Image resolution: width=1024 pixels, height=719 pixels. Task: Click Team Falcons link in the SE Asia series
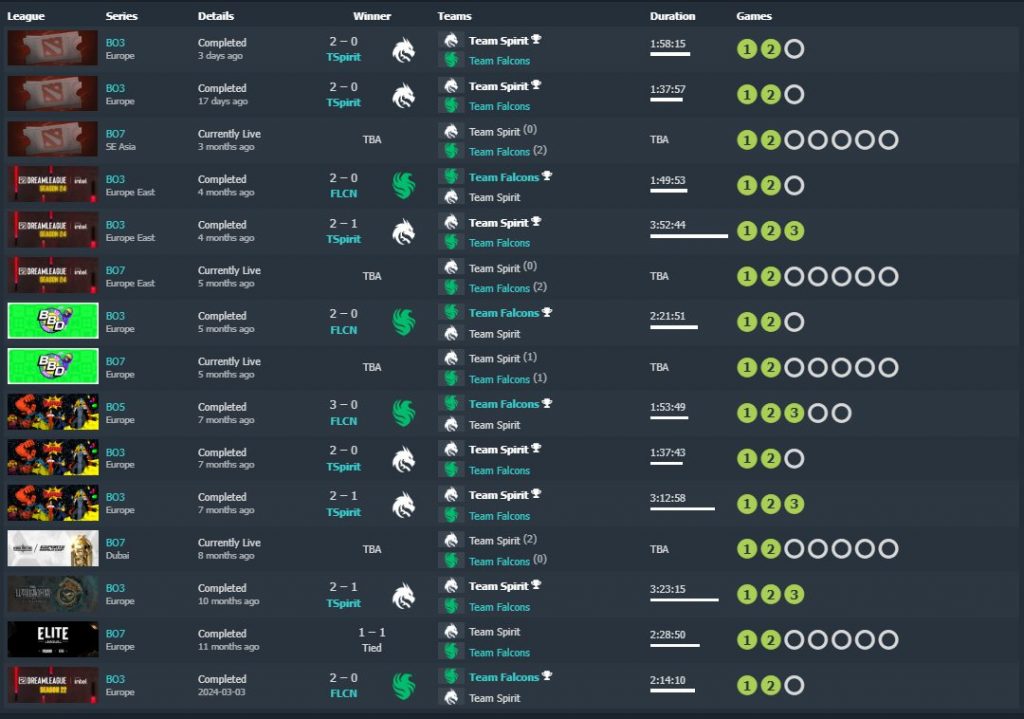pos(499,152)
